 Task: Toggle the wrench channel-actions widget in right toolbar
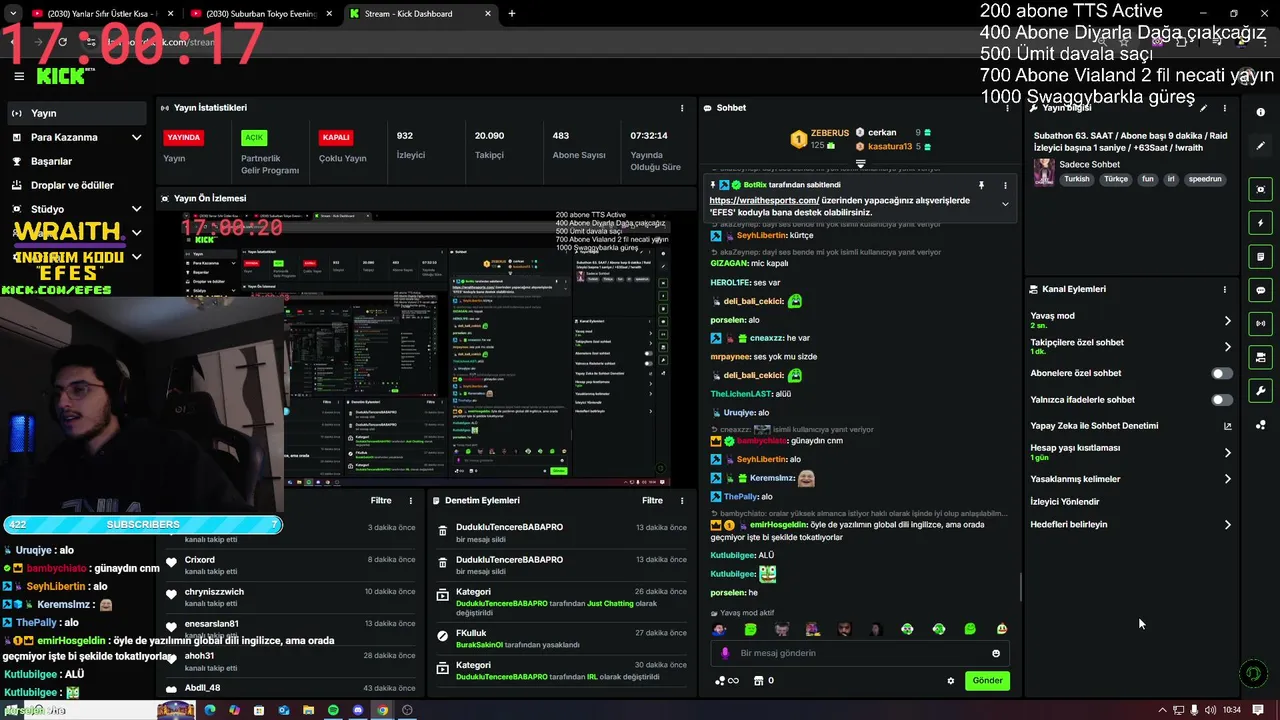tap(1260, 391)
